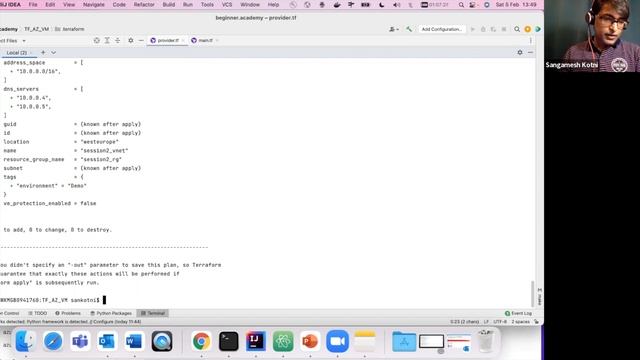Open the Event Log

click(518, 313)
